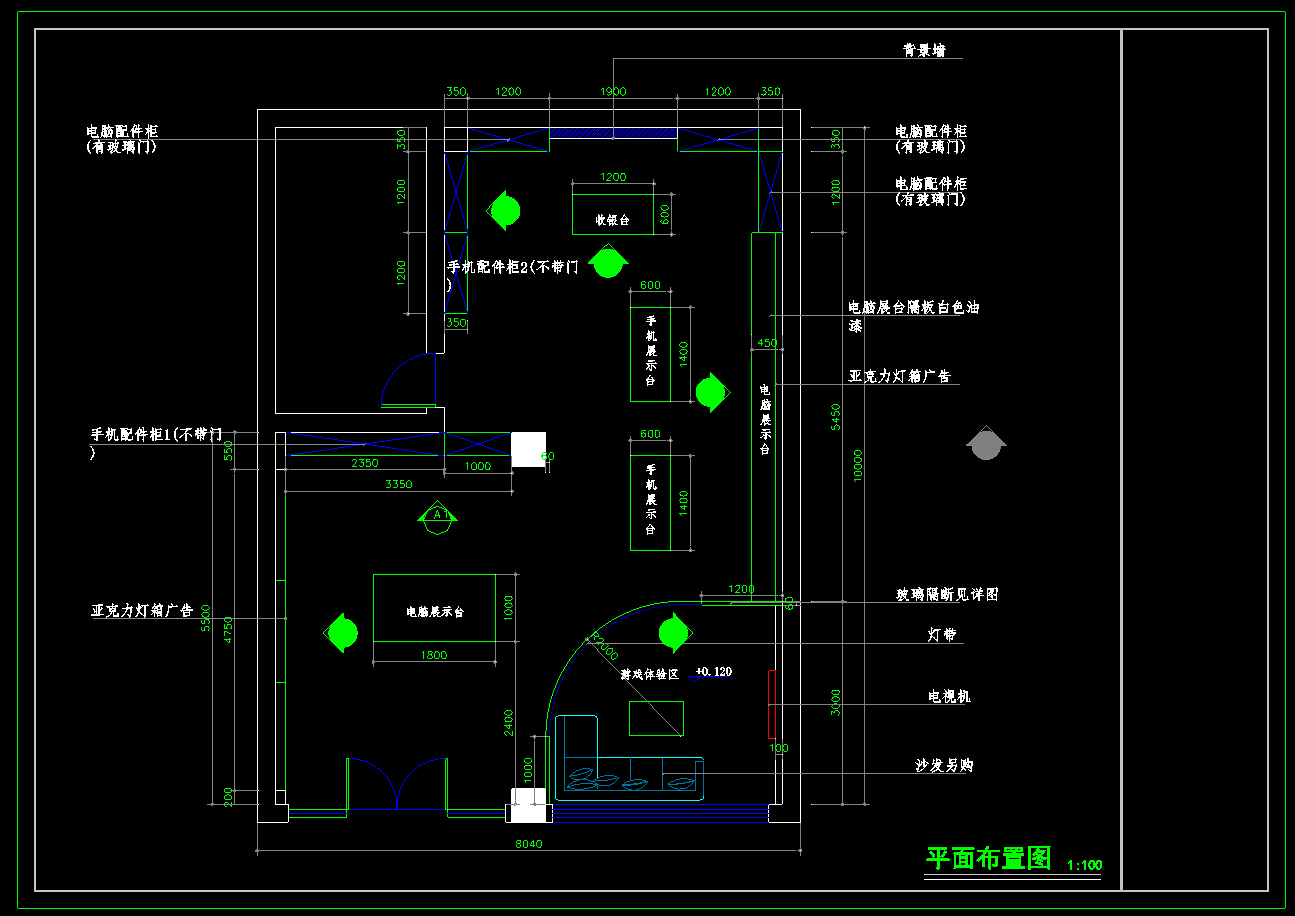Click the 电视机 annotation text
The height and width of the screenshot is (916, 1295).
point(950,696)
